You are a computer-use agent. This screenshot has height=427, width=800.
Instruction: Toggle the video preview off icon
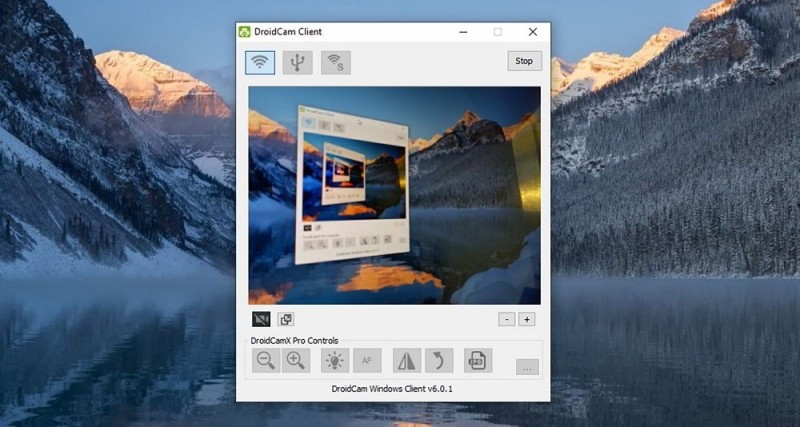261,319
